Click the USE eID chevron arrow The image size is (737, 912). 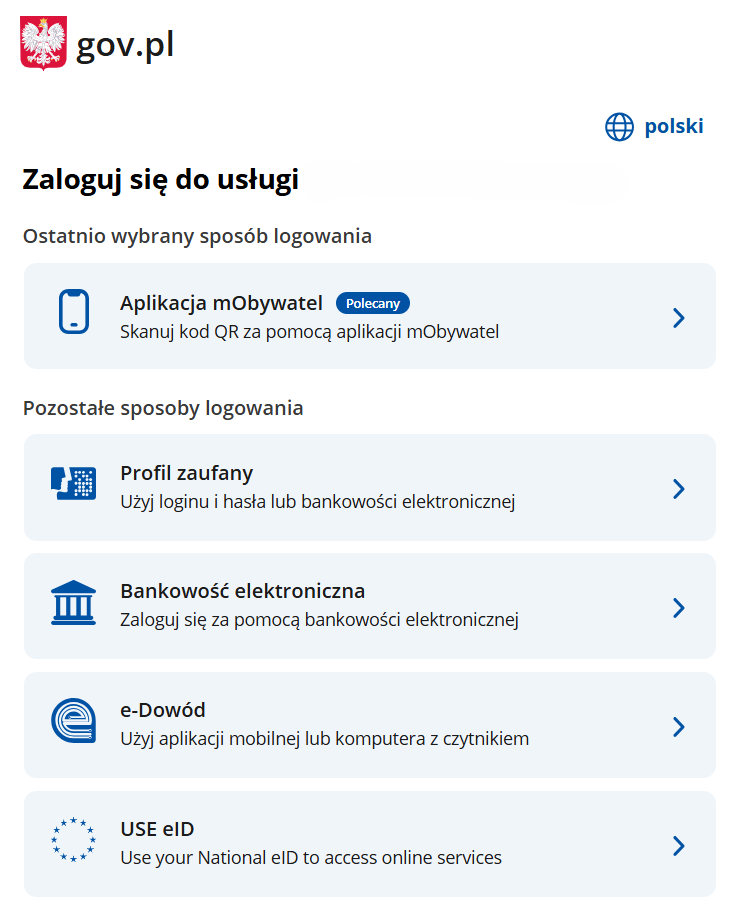click(679, 844)
